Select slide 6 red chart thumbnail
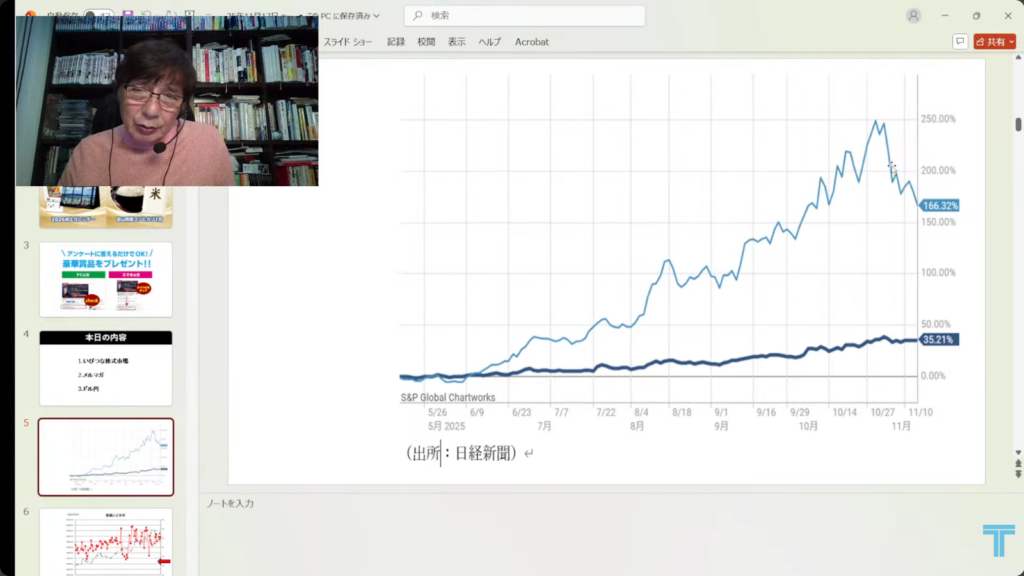1024x576 pixels. [106, 542]
